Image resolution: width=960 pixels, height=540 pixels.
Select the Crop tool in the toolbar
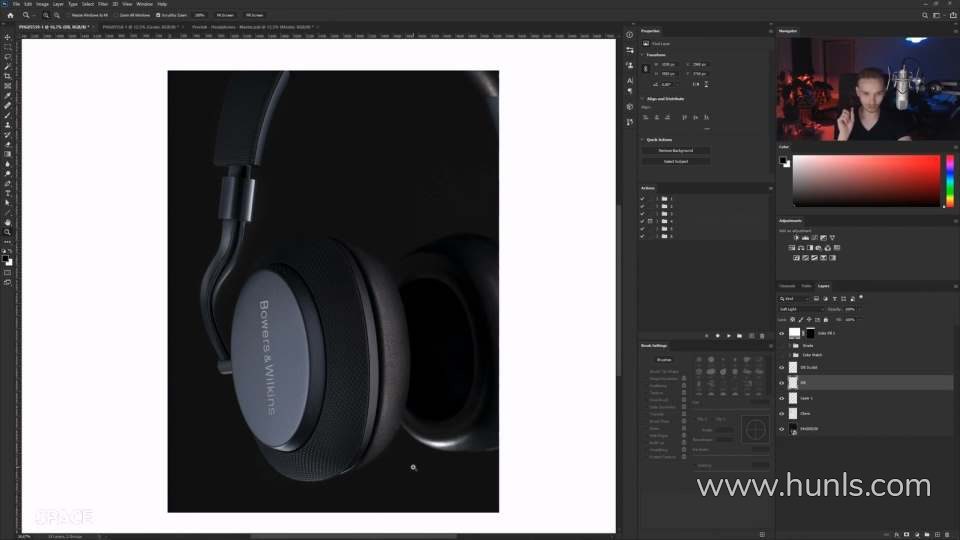point(7,76)
